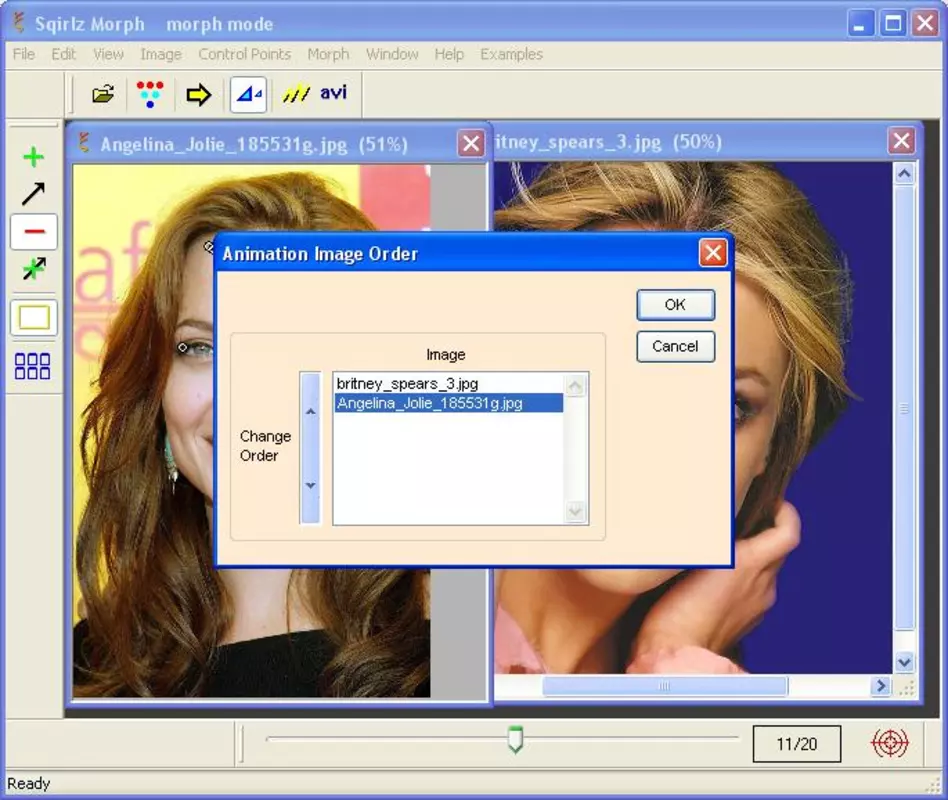Click down arrow in britney window scrollbar
This screenshot has height=800, width=948.
904,662
